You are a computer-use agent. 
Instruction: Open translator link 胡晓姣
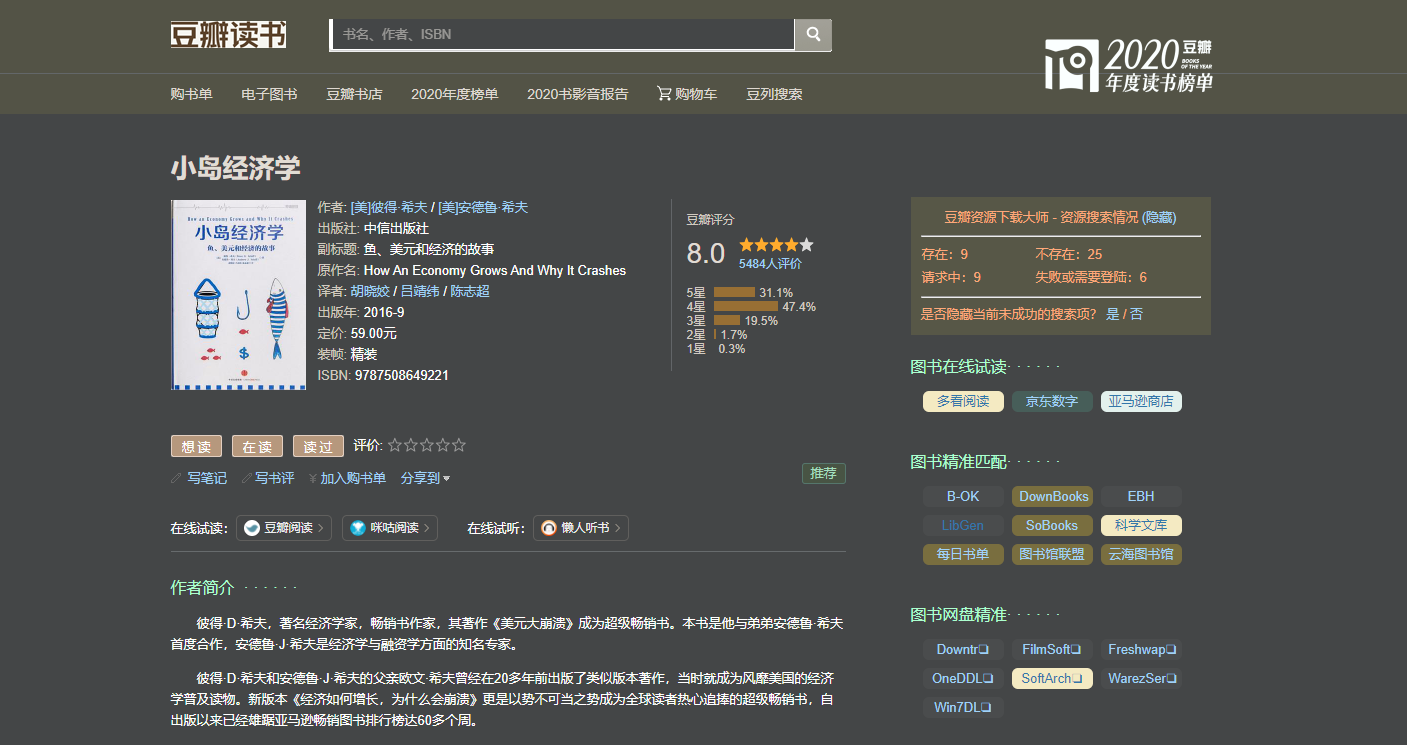click(x=370, y=291)
